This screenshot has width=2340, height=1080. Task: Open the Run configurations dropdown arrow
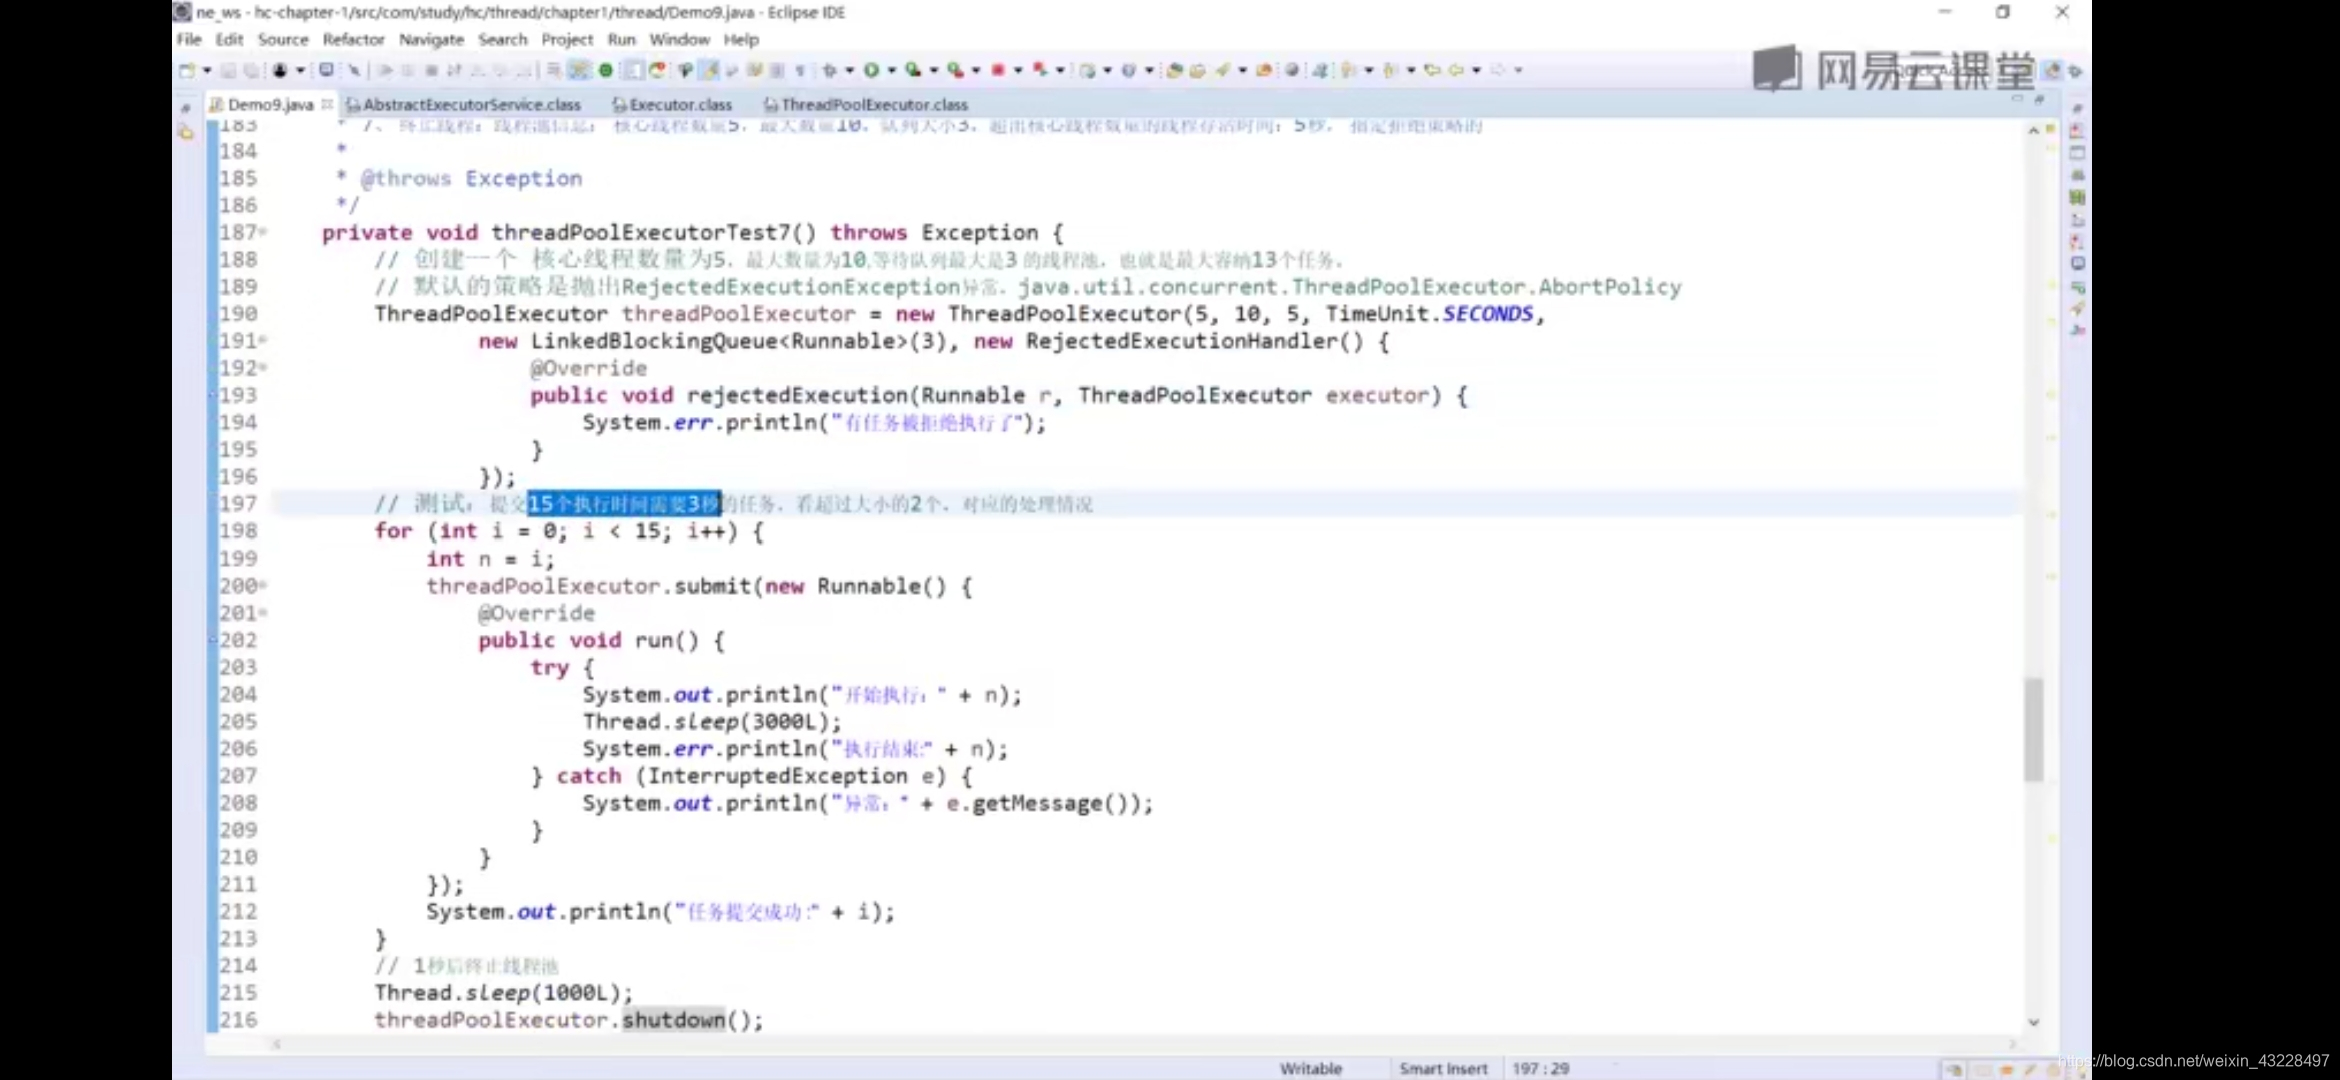coord(892,70)
